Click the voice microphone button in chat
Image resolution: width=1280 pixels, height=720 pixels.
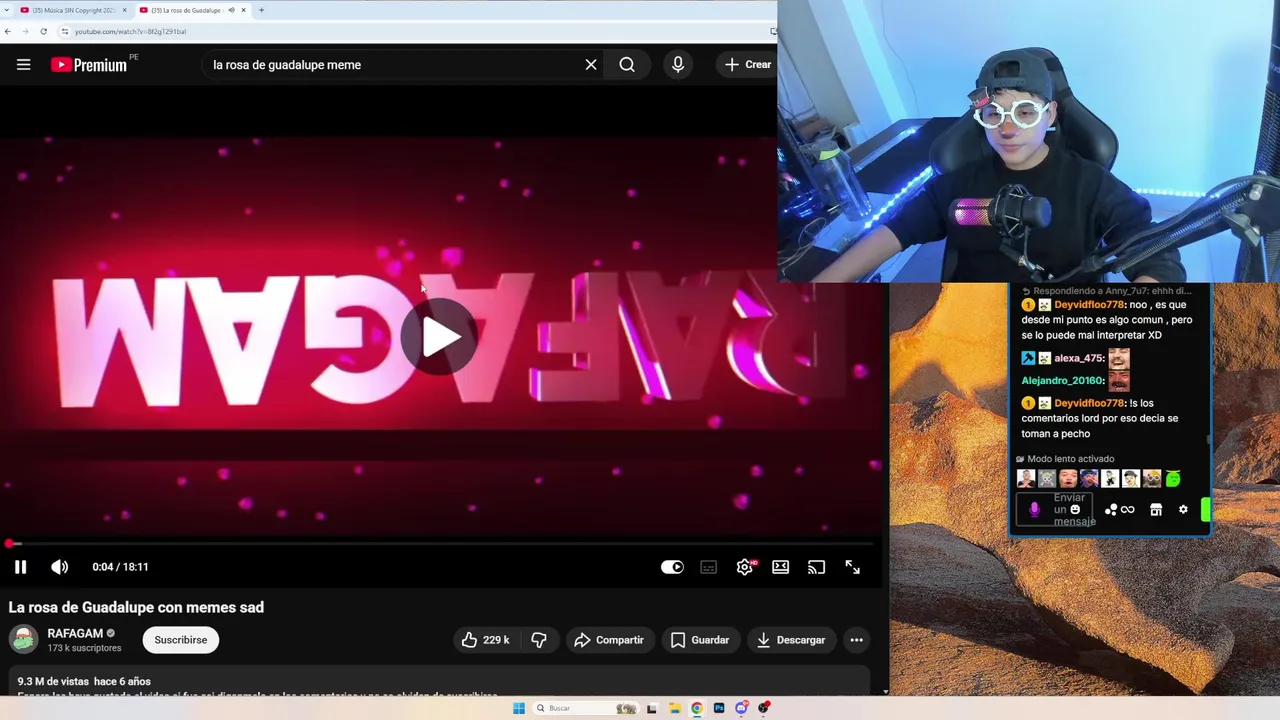pos(1034,510)
